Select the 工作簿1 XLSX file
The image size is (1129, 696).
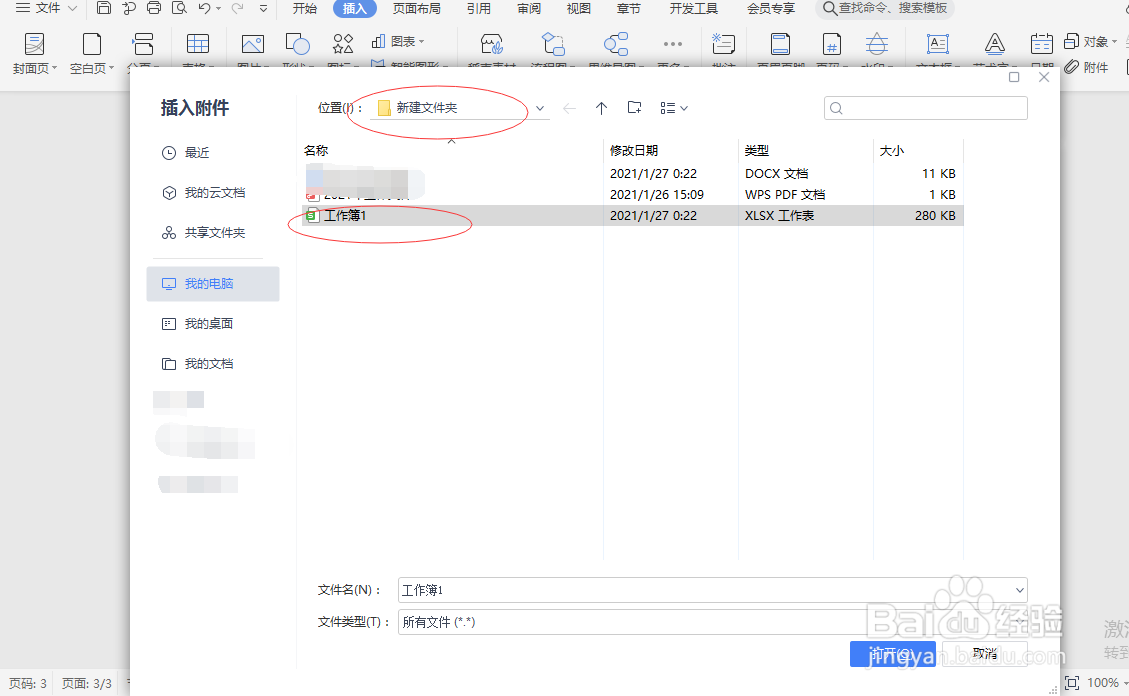(x=347, y=214)
